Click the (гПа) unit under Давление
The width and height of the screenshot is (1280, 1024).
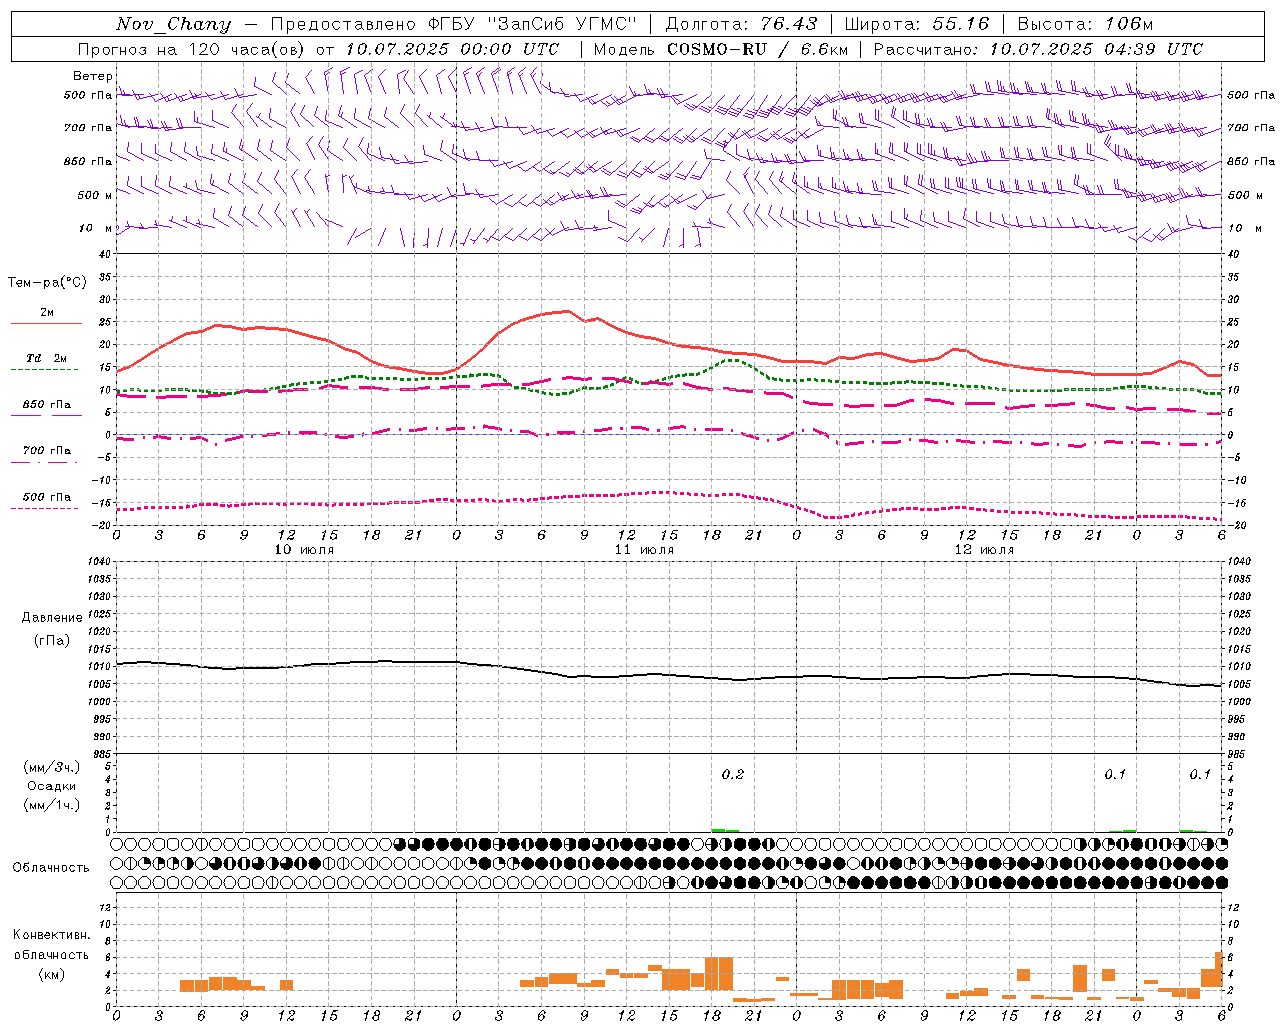(52, 641)
